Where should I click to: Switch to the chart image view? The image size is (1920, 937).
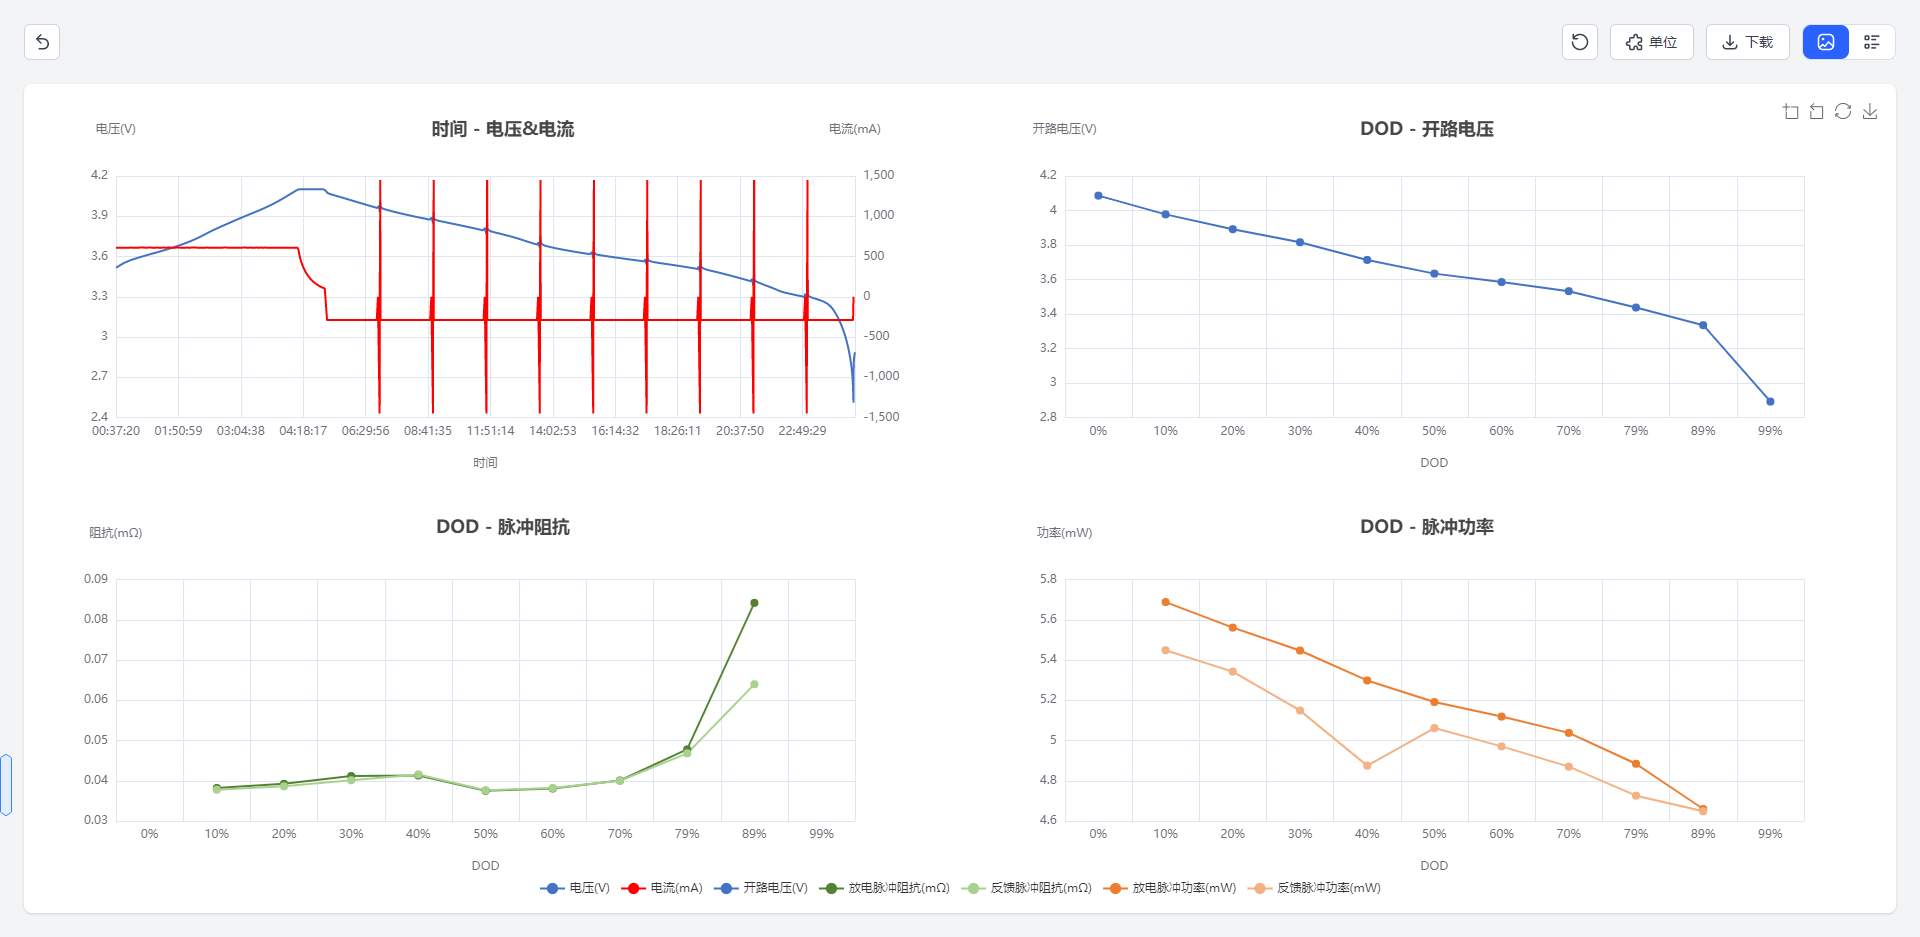[x=1826, y=42]
